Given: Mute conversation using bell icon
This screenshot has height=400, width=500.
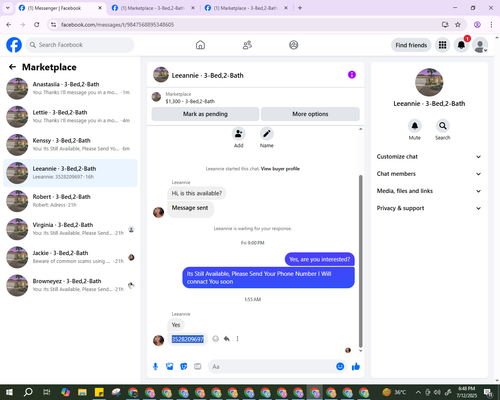Looking at the screenshot, I should [415, 126].
